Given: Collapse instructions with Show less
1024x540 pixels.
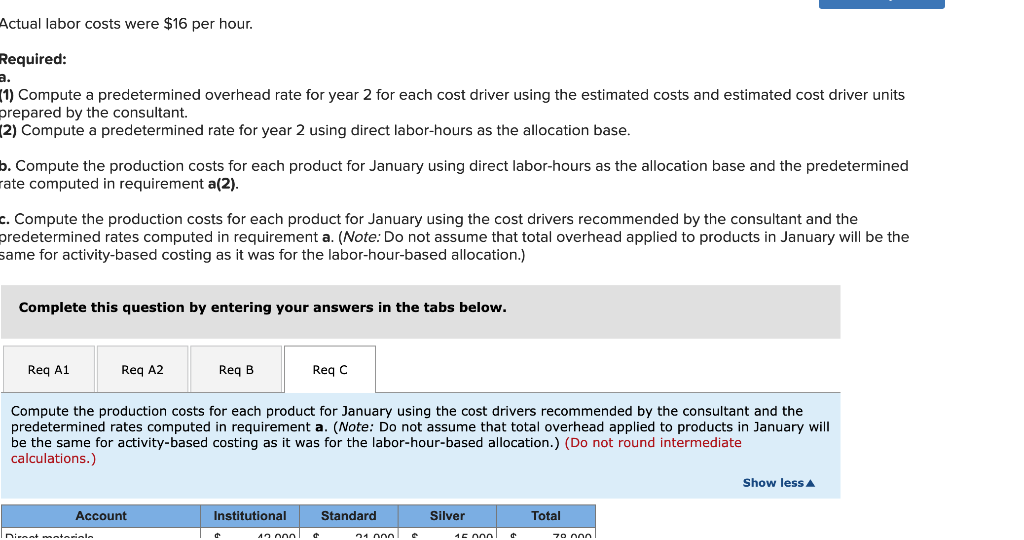Looking at the screenshot, I should coord(778,483).
